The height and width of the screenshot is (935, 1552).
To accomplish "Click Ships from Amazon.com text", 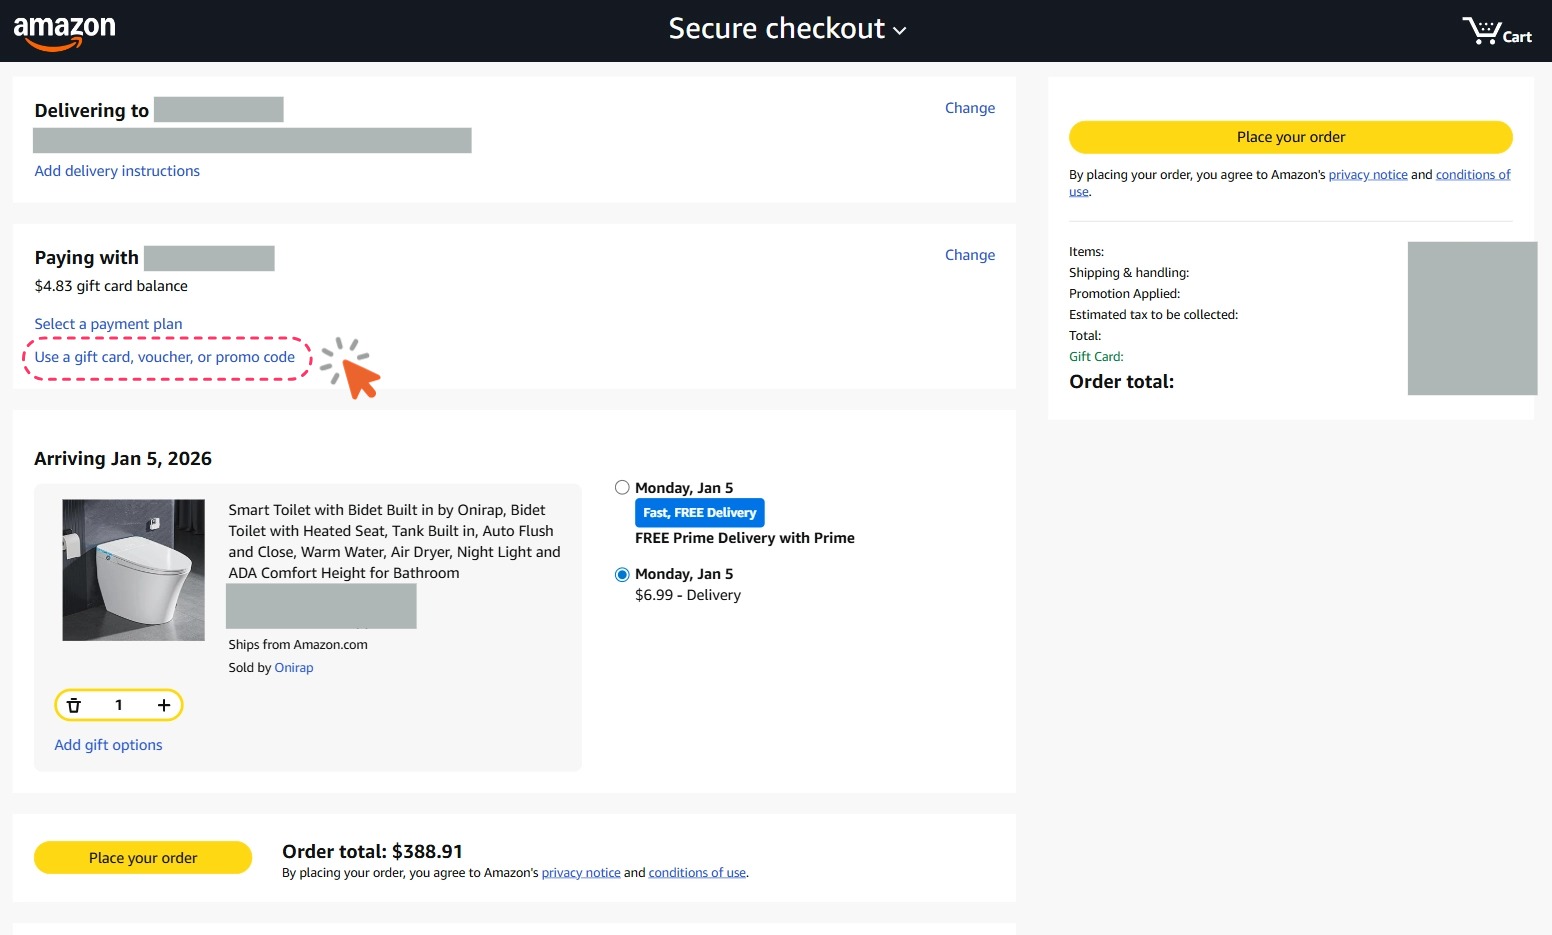I will [x=298, y=645].
